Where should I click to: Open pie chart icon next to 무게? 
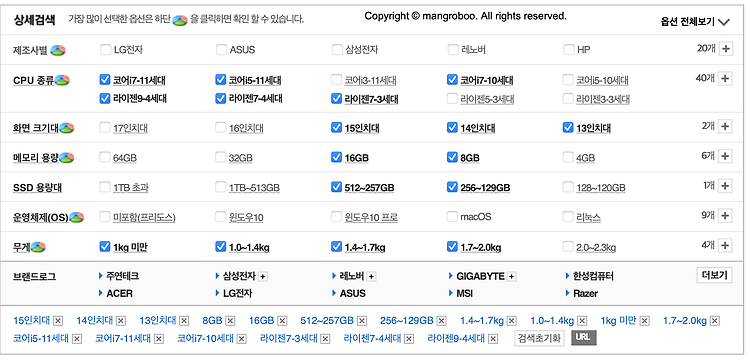tap(38, 247)
